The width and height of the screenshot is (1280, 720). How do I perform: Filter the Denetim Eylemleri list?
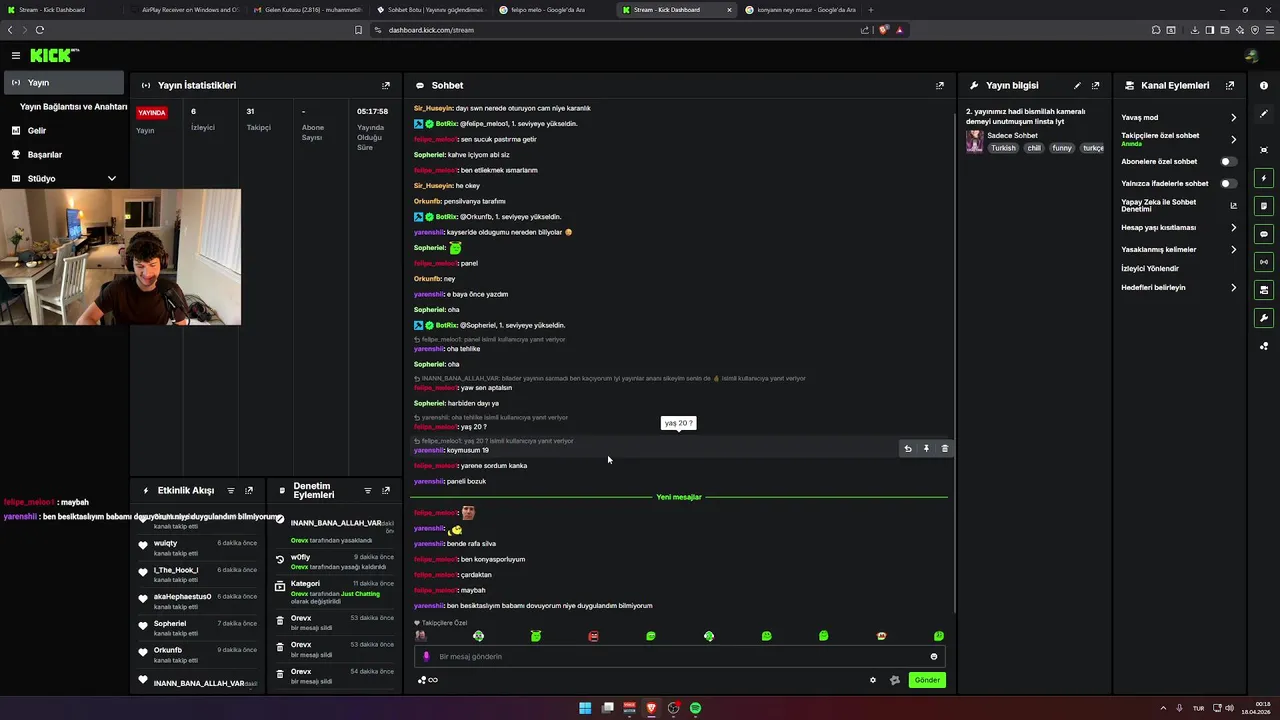[367, 491]
